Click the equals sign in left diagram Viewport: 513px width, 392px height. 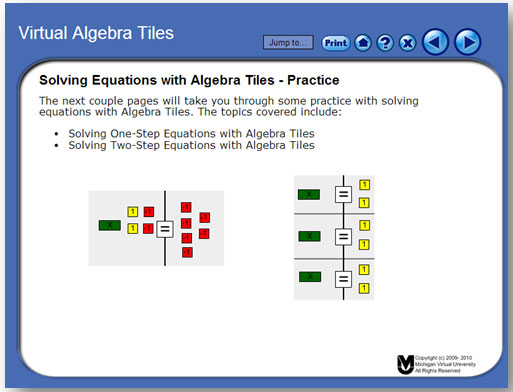pos(165,229)
